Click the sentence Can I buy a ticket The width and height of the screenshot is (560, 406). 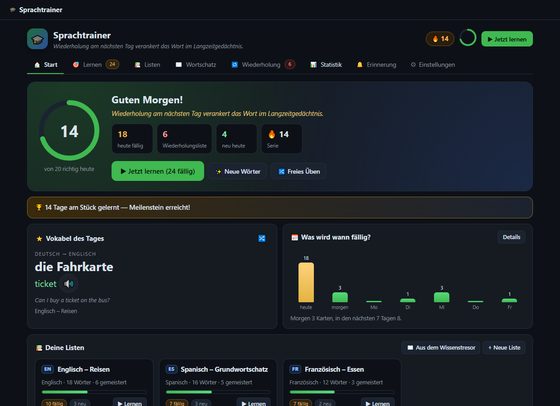72,300
